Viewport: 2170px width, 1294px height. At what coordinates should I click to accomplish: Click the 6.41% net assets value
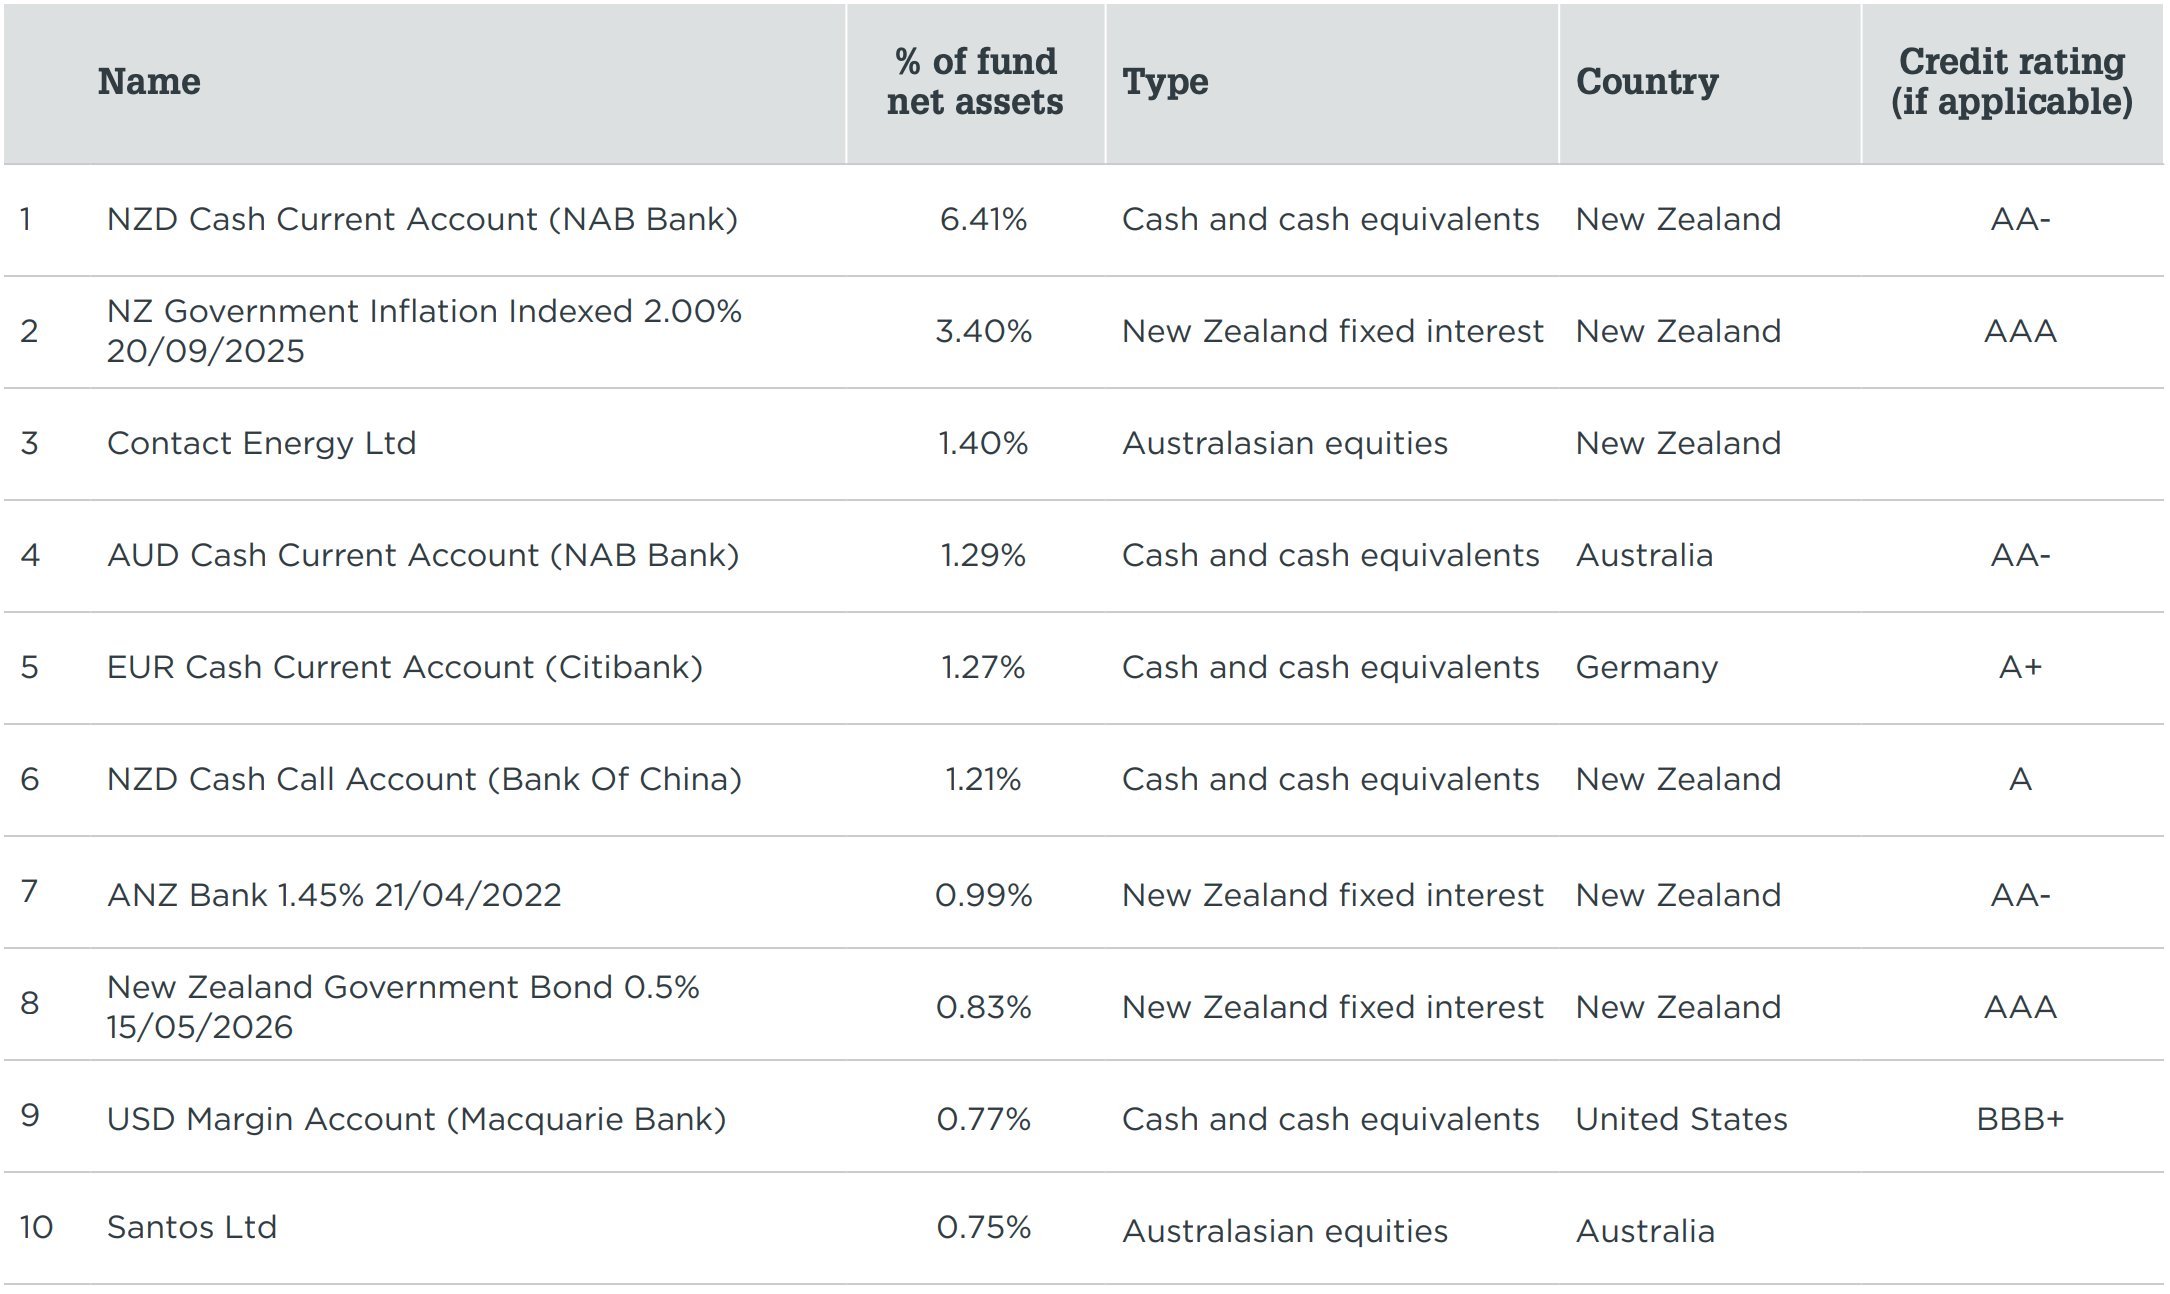point(983,220)
